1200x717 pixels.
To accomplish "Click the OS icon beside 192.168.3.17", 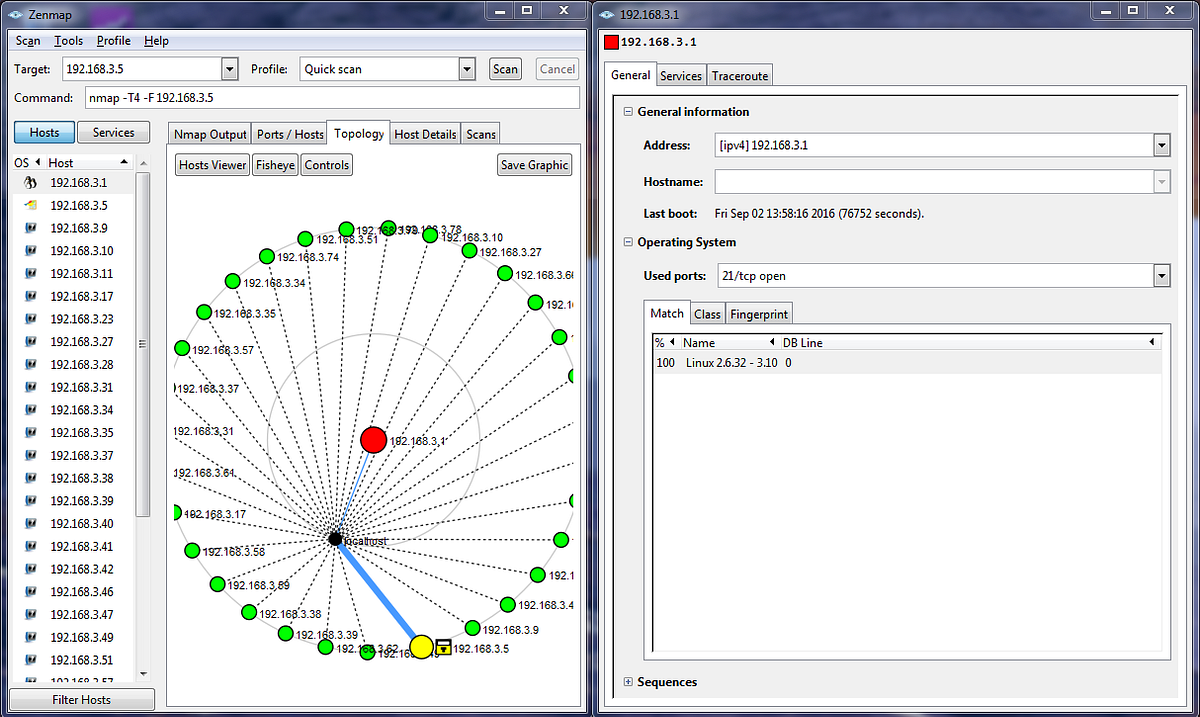I will (x=30, y=297).
